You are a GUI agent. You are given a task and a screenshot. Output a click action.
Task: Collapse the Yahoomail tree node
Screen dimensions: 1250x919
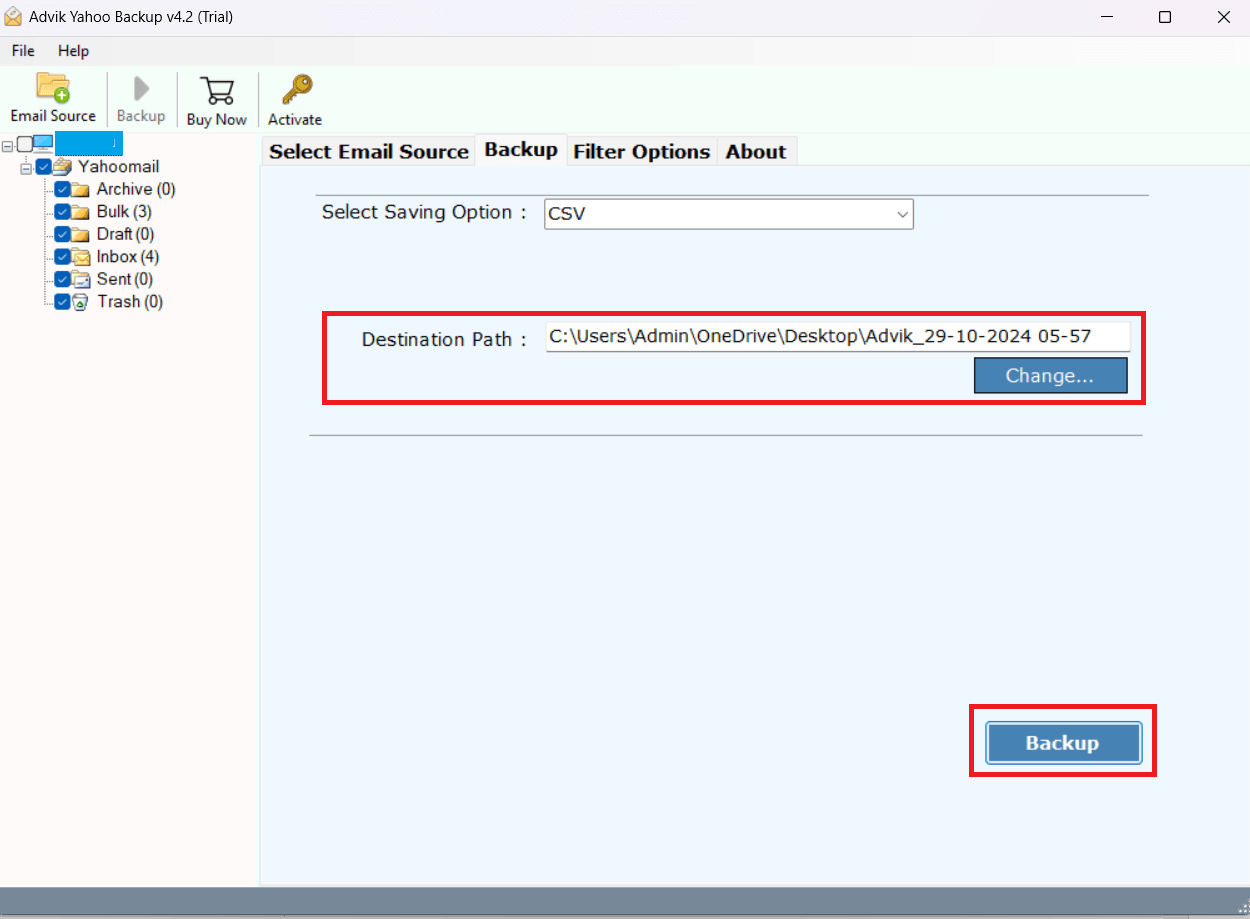coord(26,168)
